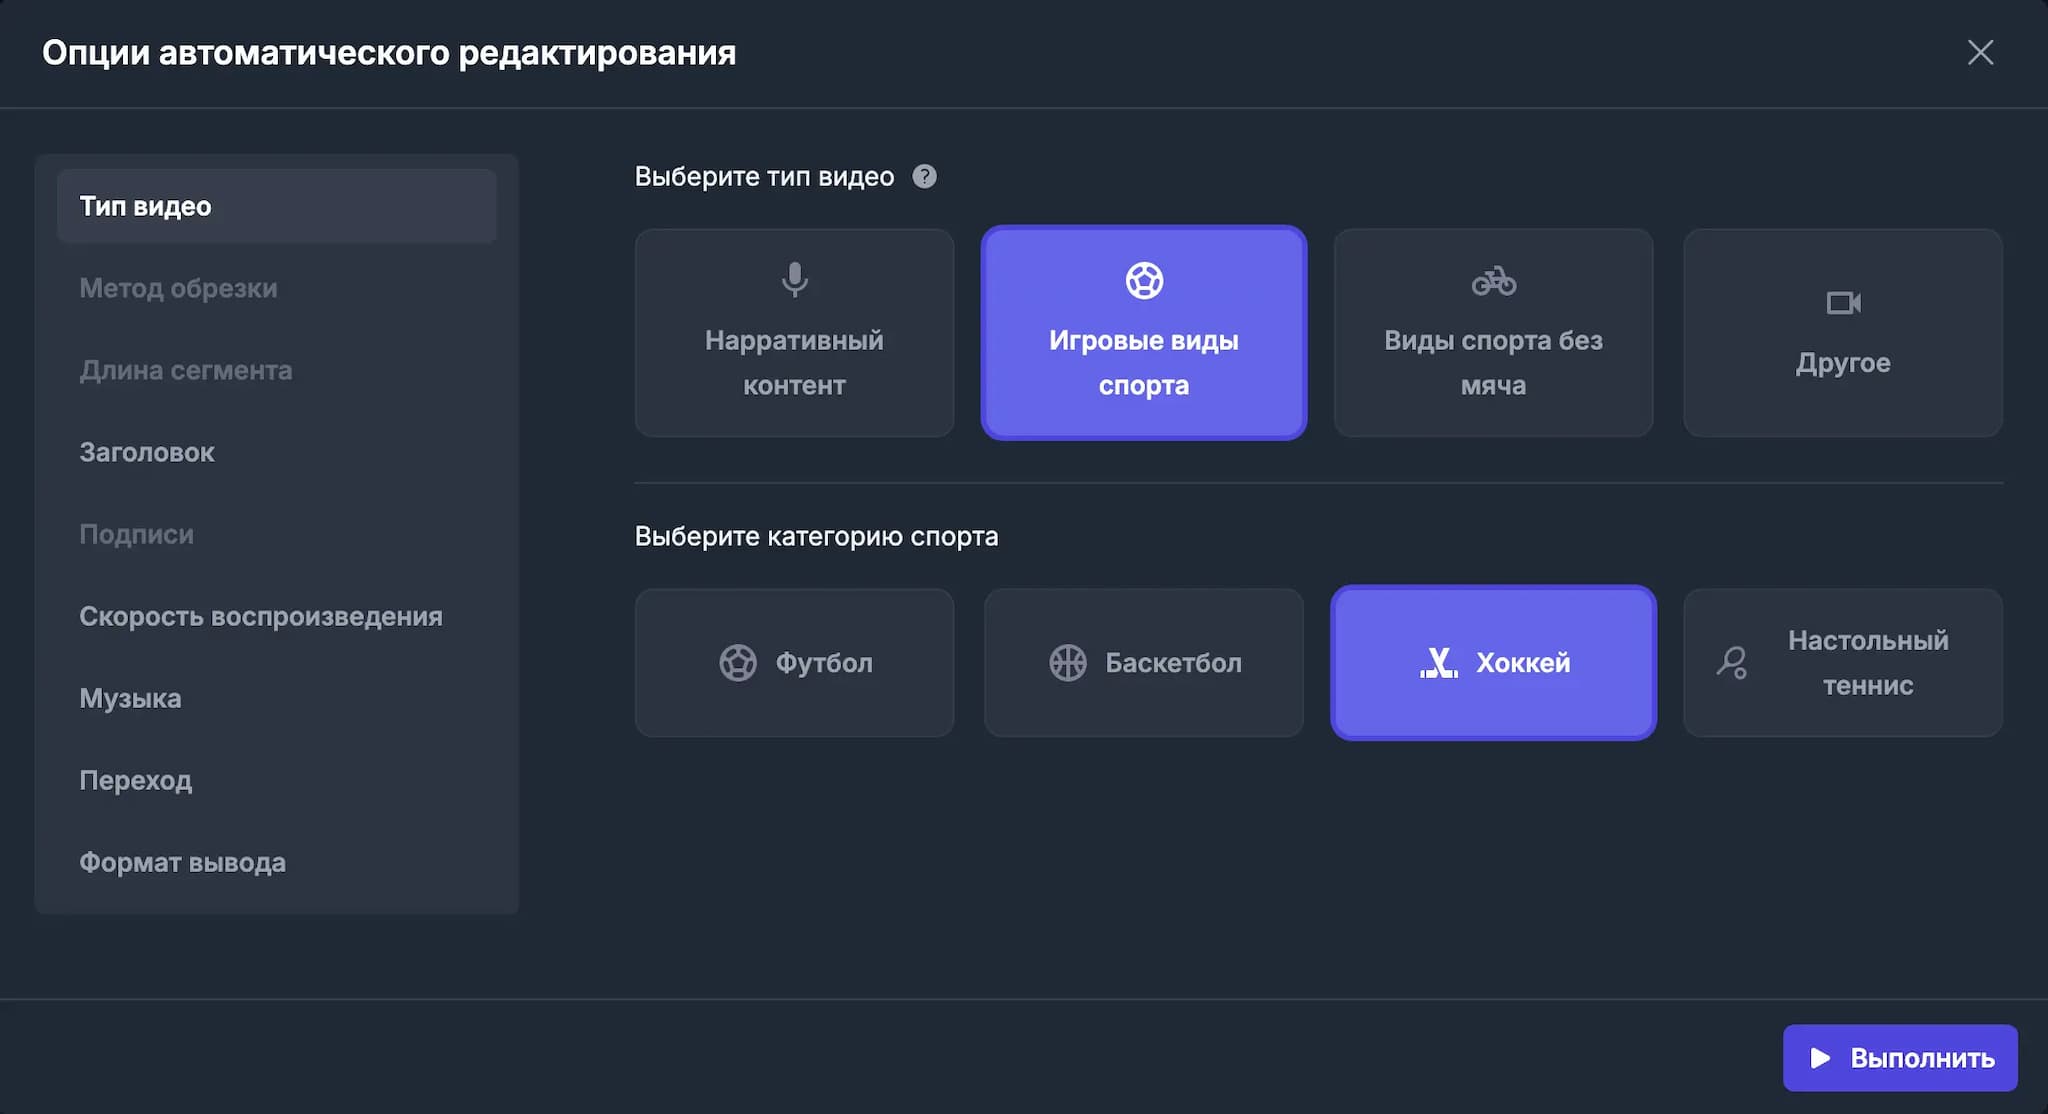The width and height of the screenshot is (2048, 1114).
Task: Click the video camera icon above Другое
Action: [1842, 303]
